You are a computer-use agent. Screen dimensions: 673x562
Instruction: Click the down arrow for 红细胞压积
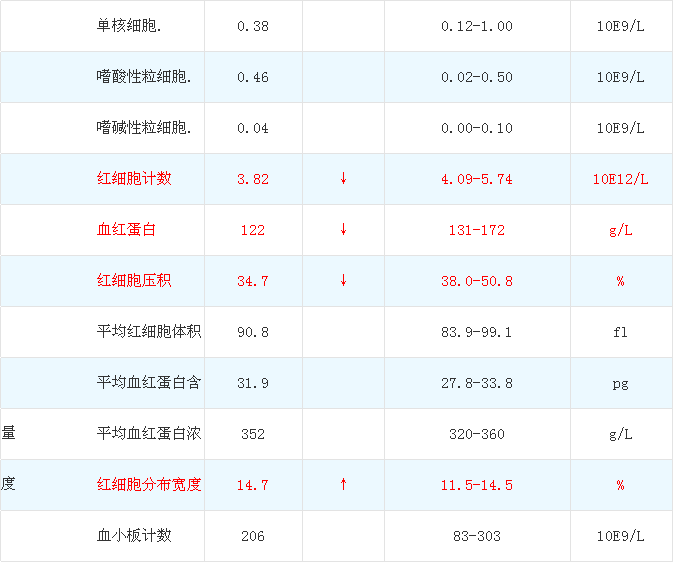point(343,281)
